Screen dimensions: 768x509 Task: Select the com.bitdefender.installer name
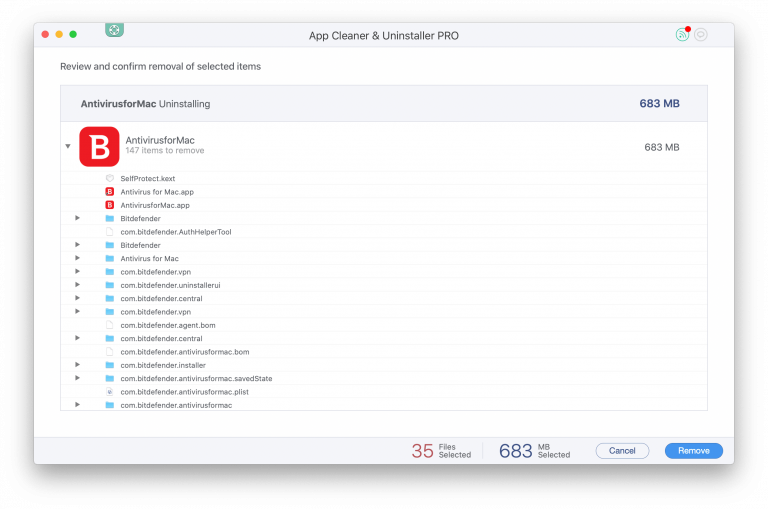tap(163, 365)
